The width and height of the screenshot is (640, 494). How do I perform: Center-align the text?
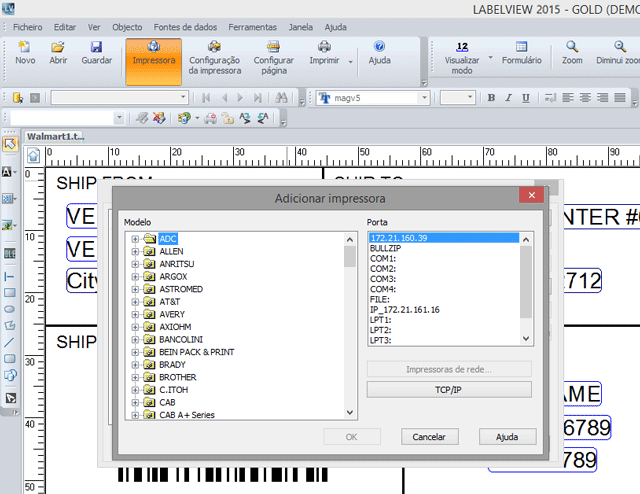point(585,98)
